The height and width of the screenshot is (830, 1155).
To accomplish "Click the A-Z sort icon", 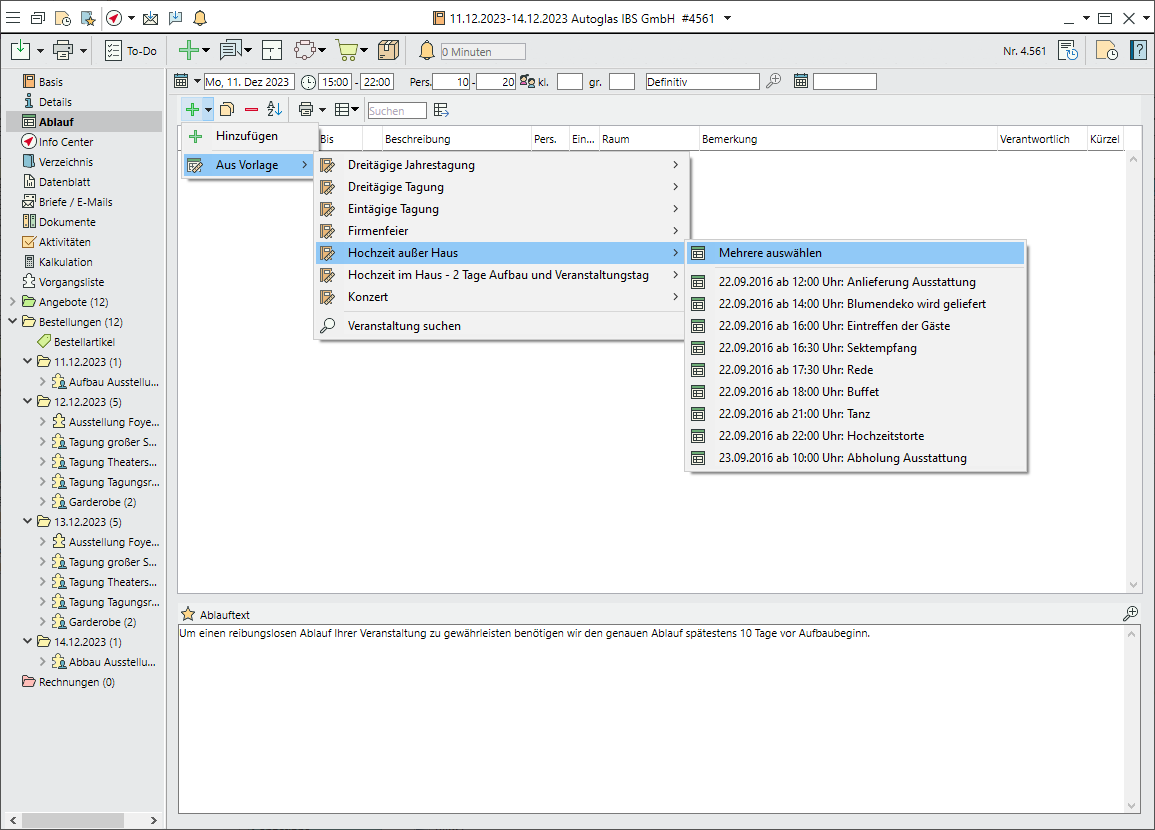I will pos(274,110).
